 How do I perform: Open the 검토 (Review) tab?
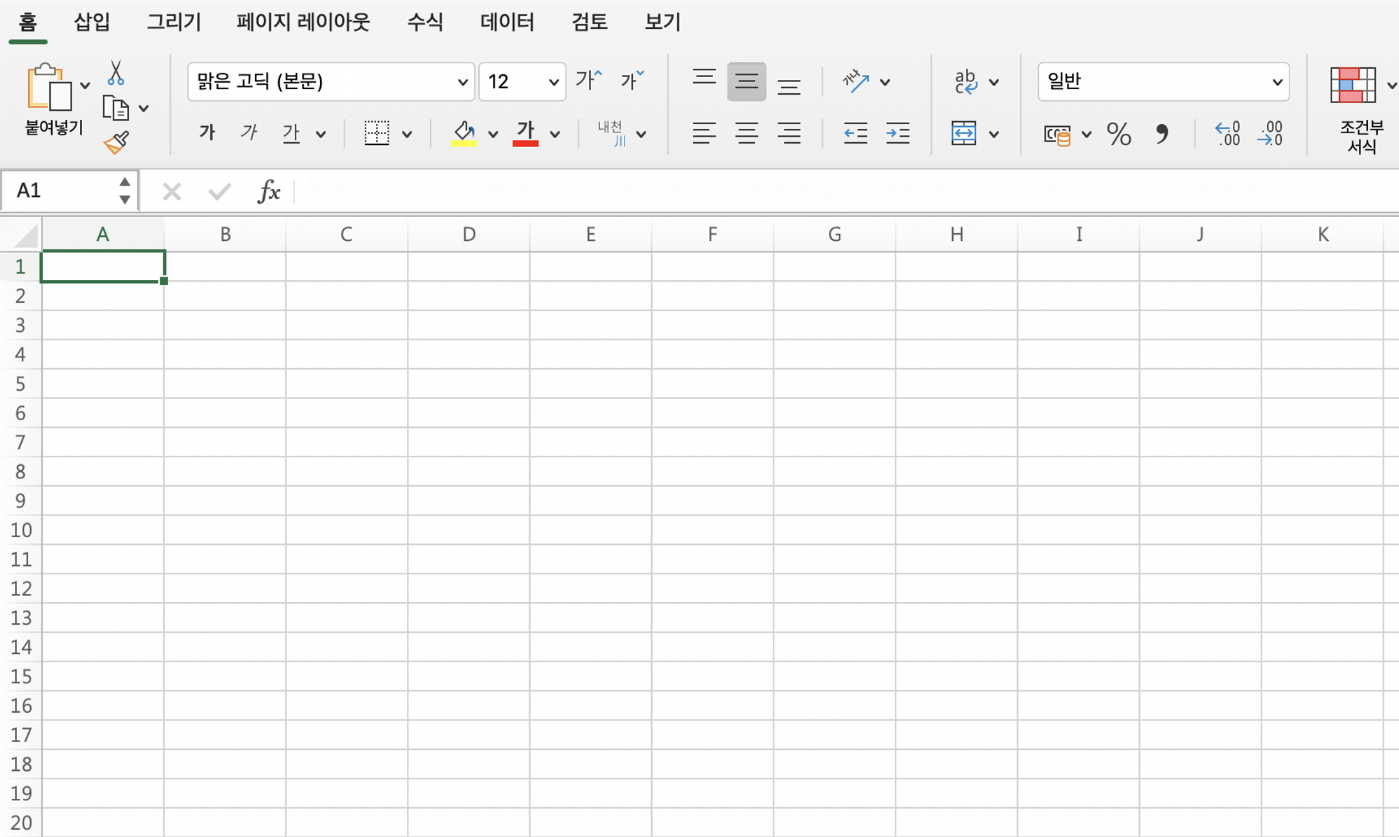click(x=590, y=21)
